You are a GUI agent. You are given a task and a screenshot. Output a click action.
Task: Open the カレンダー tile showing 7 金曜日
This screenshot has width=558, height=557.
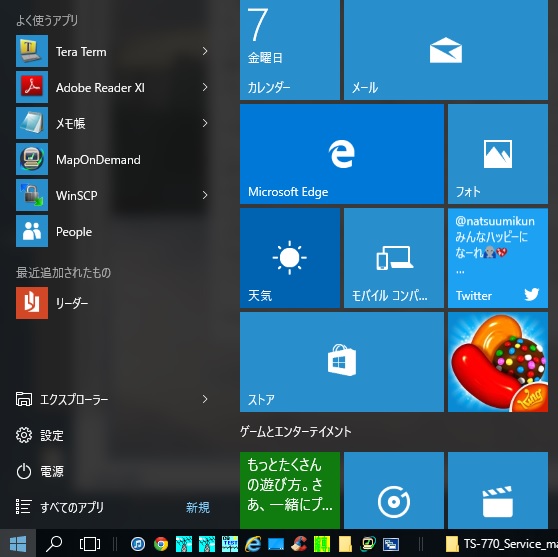point(290,50)
